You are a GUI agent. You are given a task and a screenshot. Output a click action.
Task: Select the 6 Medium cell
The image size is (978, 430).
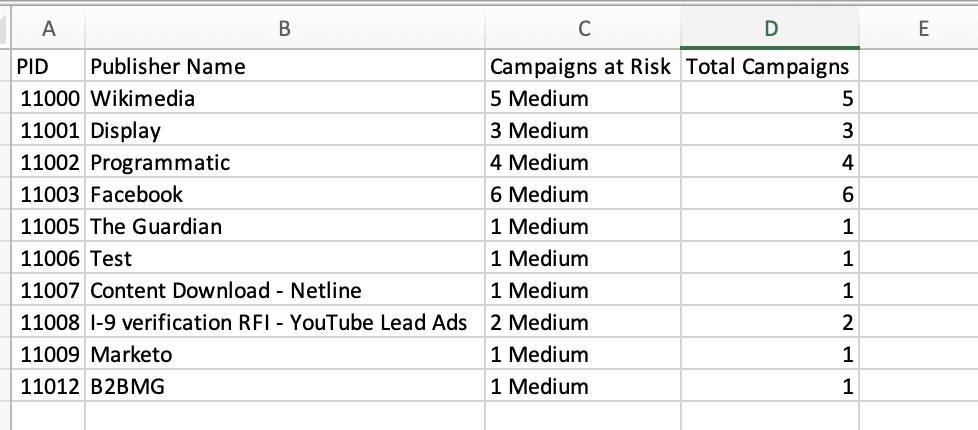pos(582,195)
